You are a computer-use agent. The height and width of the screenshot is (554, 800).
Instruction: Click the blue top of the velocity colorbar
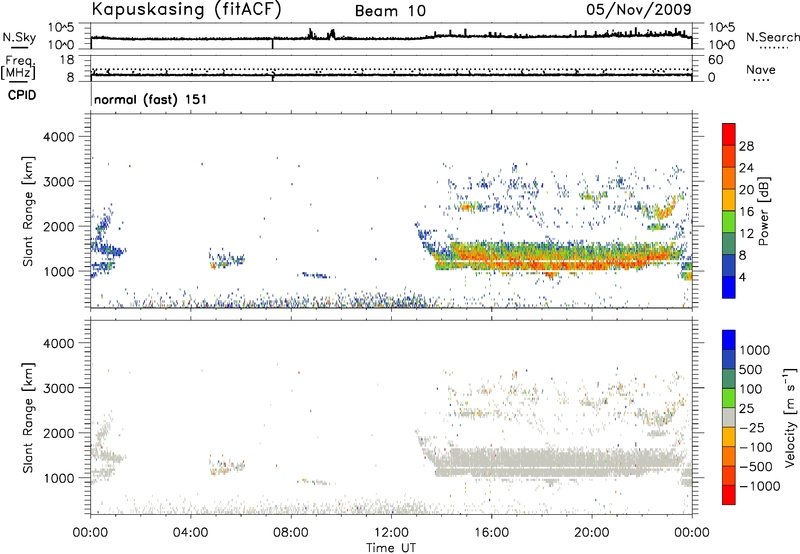pyautogui.click(x=729, y=340)
